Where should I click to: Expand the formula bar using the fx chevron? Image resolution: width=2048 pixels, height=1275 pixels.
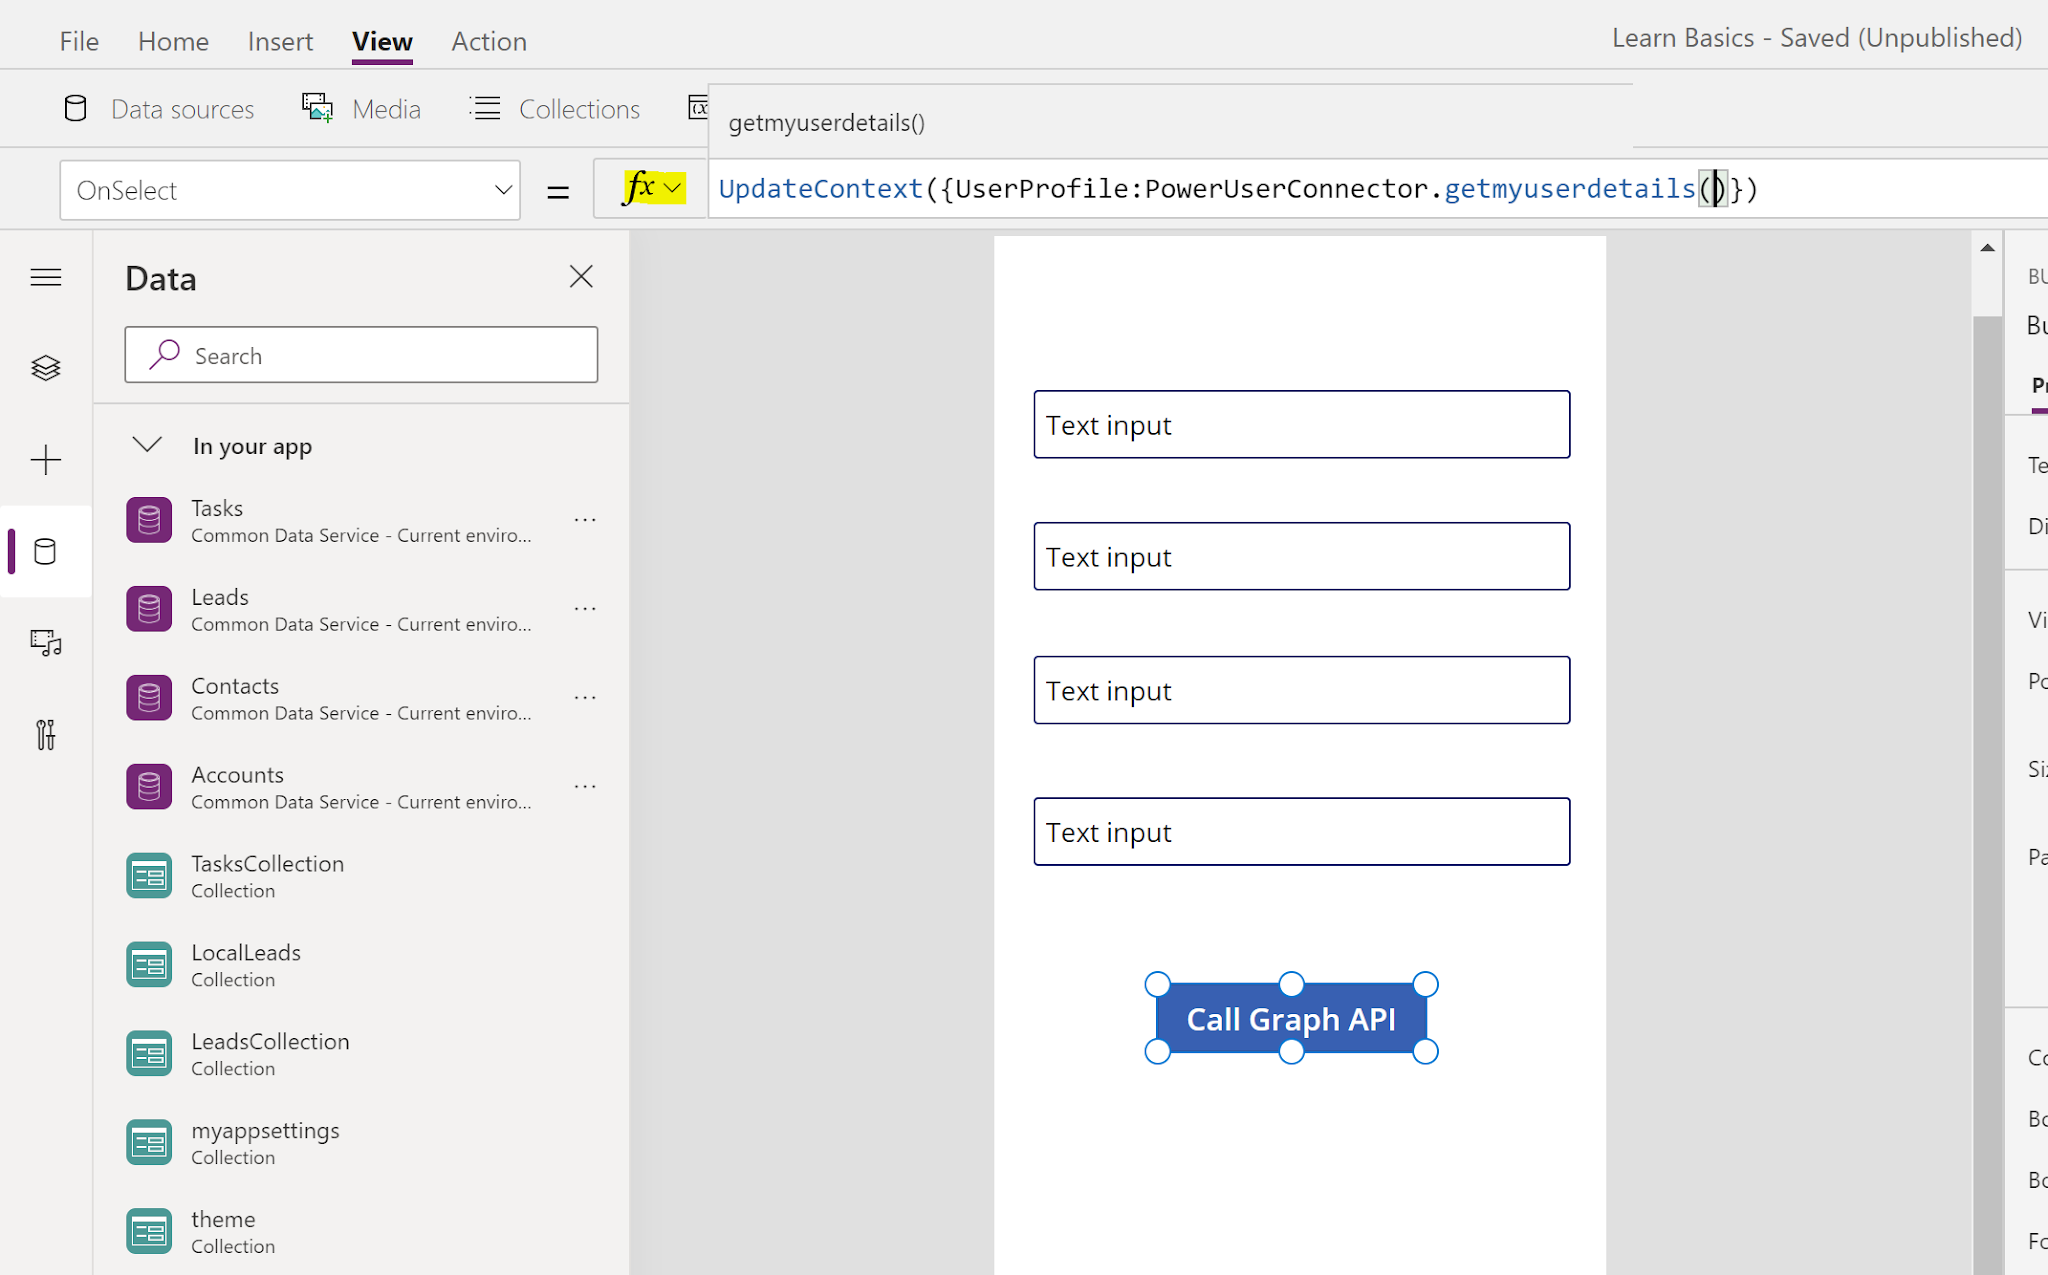(x=671, y=188)
